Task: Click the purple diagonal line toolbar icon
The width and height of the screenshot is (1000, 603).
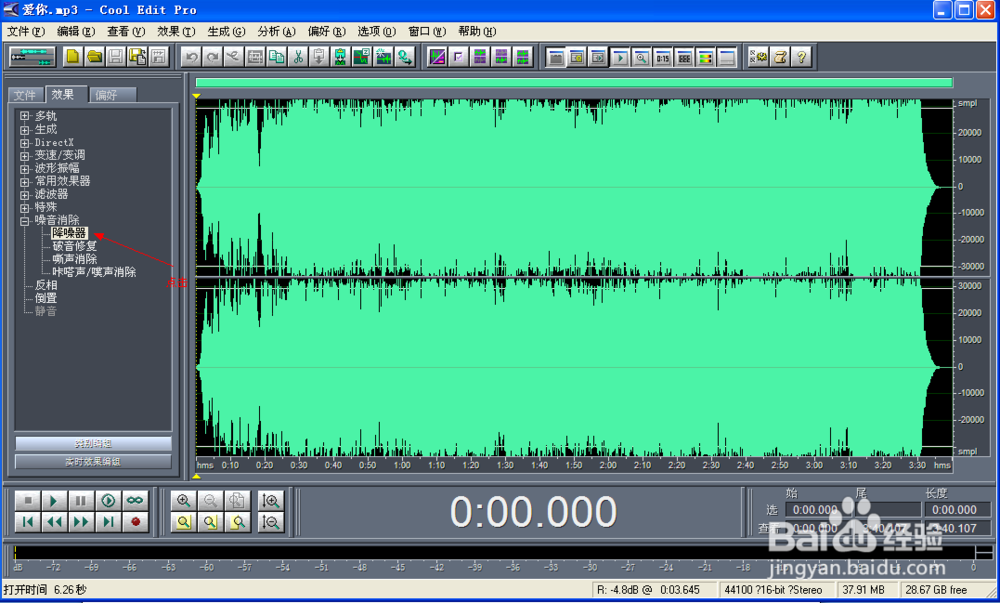Action: tap(437, 57)
